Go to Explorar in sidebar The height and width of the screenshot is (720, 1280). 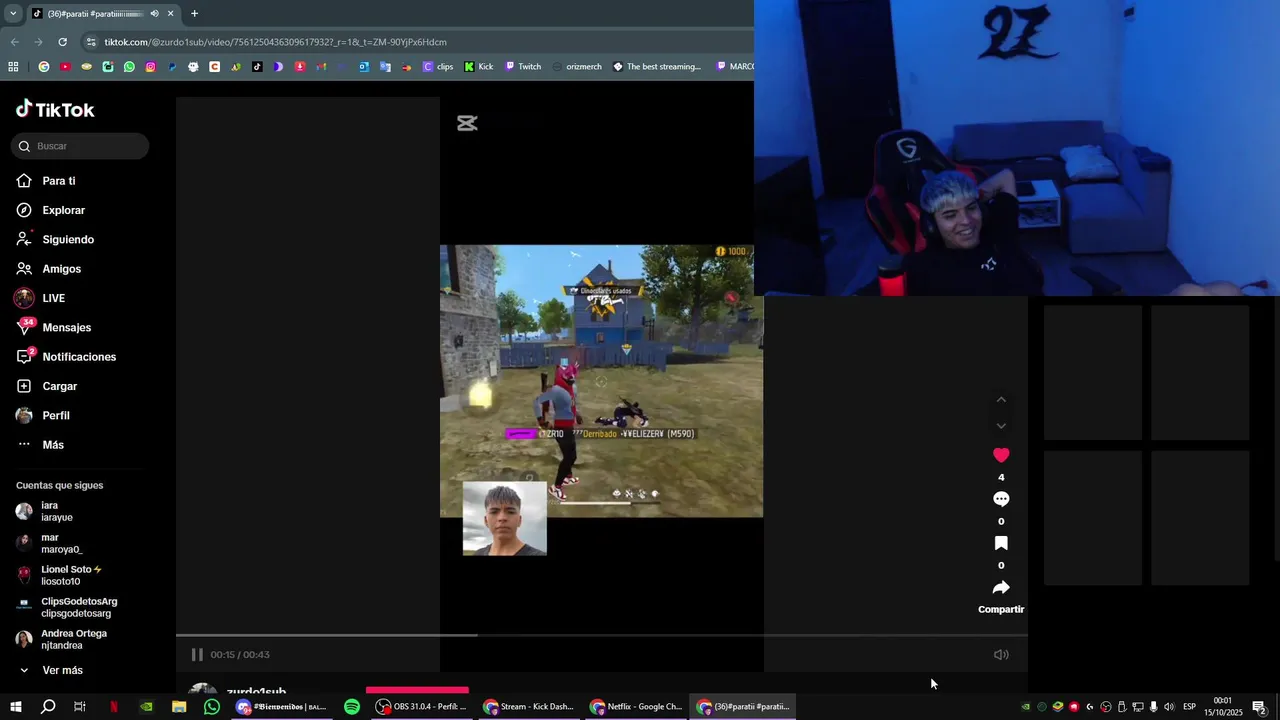[x=51, y=210]
